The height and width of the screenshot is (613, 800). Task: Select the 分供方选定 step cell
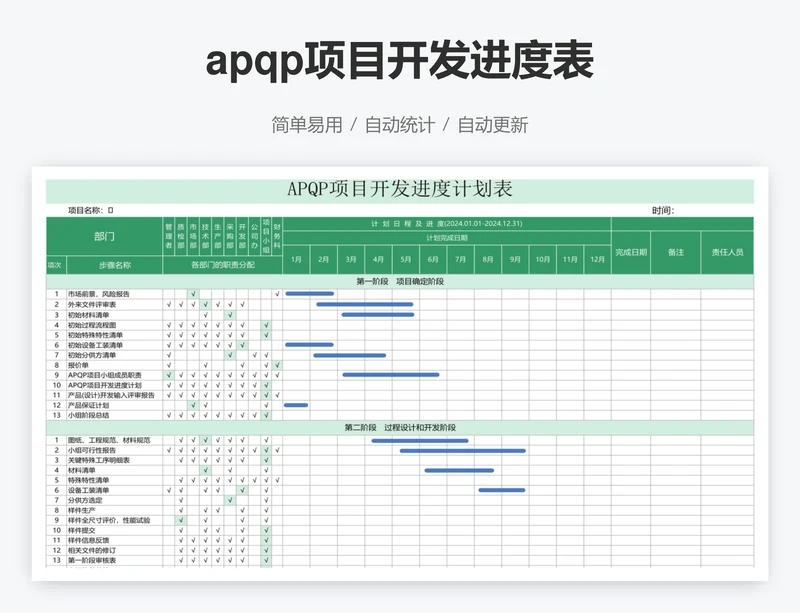(114, 500)
